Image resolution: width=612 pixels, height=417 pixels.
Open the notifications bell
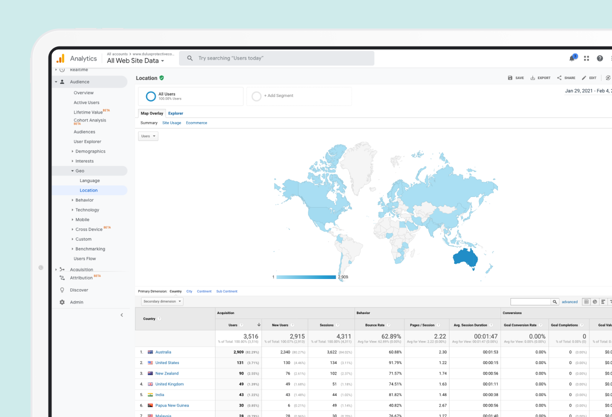[573, 58]
